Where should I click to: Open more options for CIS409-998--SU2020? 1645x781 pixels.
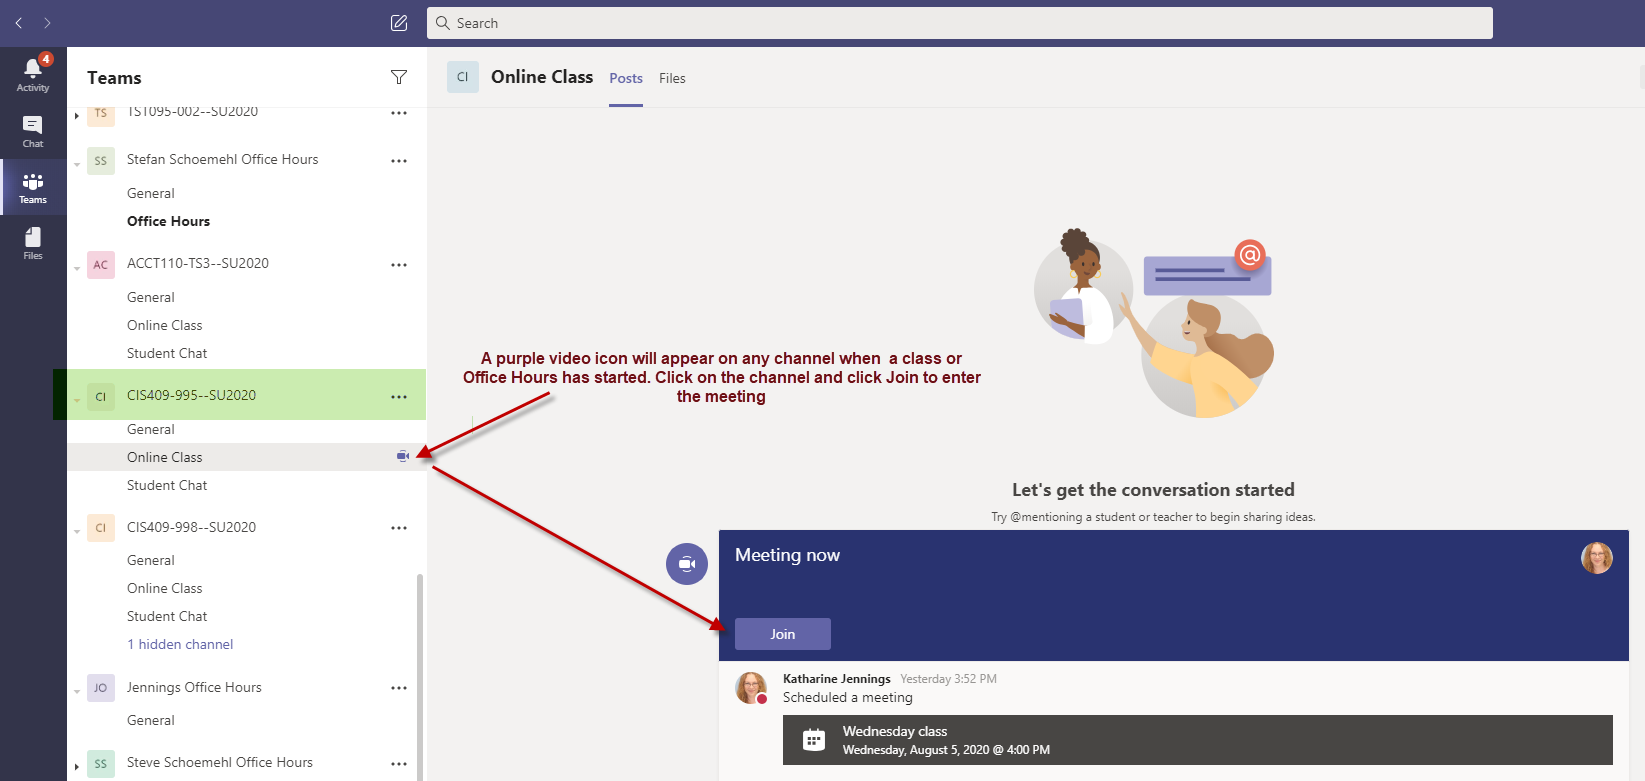(399, 527)
